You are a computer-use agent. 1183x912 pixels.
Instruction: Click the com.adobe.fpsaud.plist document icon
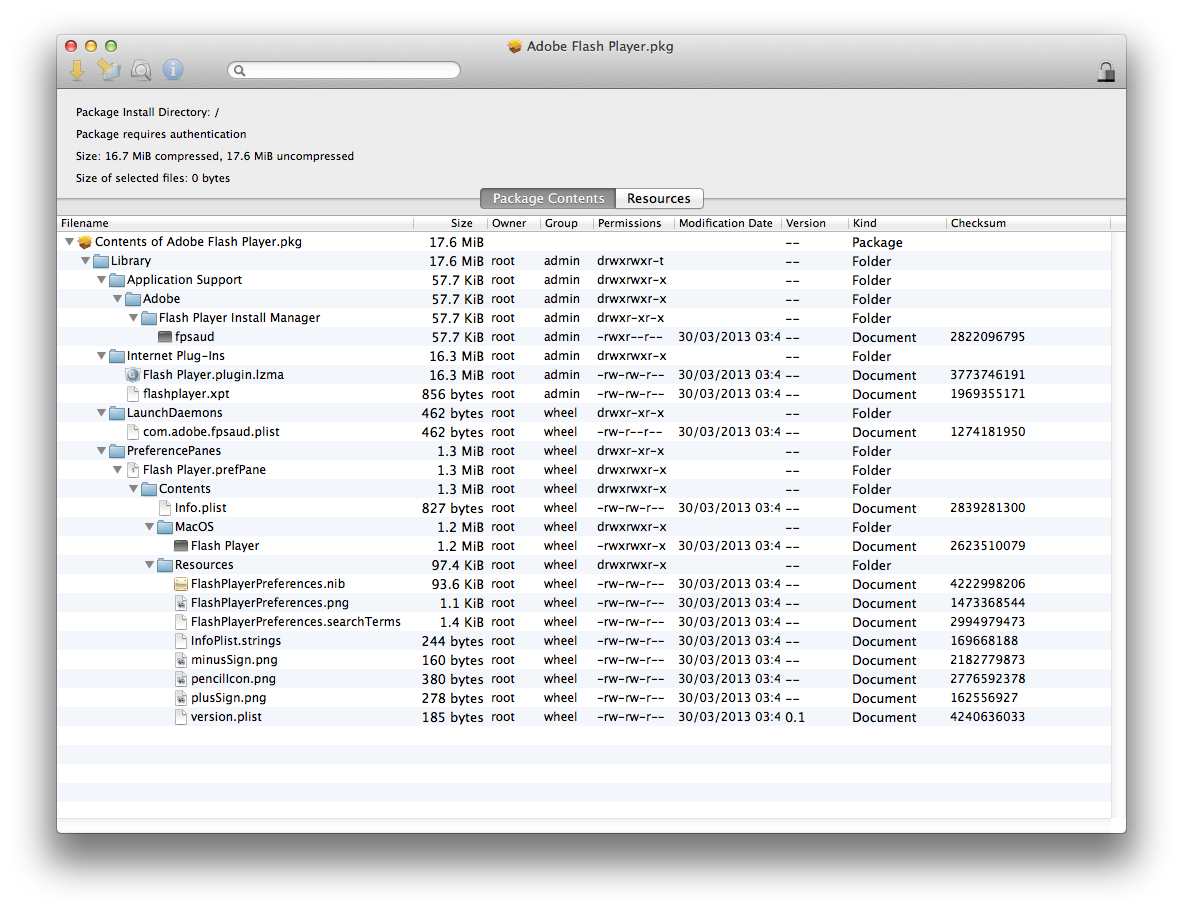point(133,432)
